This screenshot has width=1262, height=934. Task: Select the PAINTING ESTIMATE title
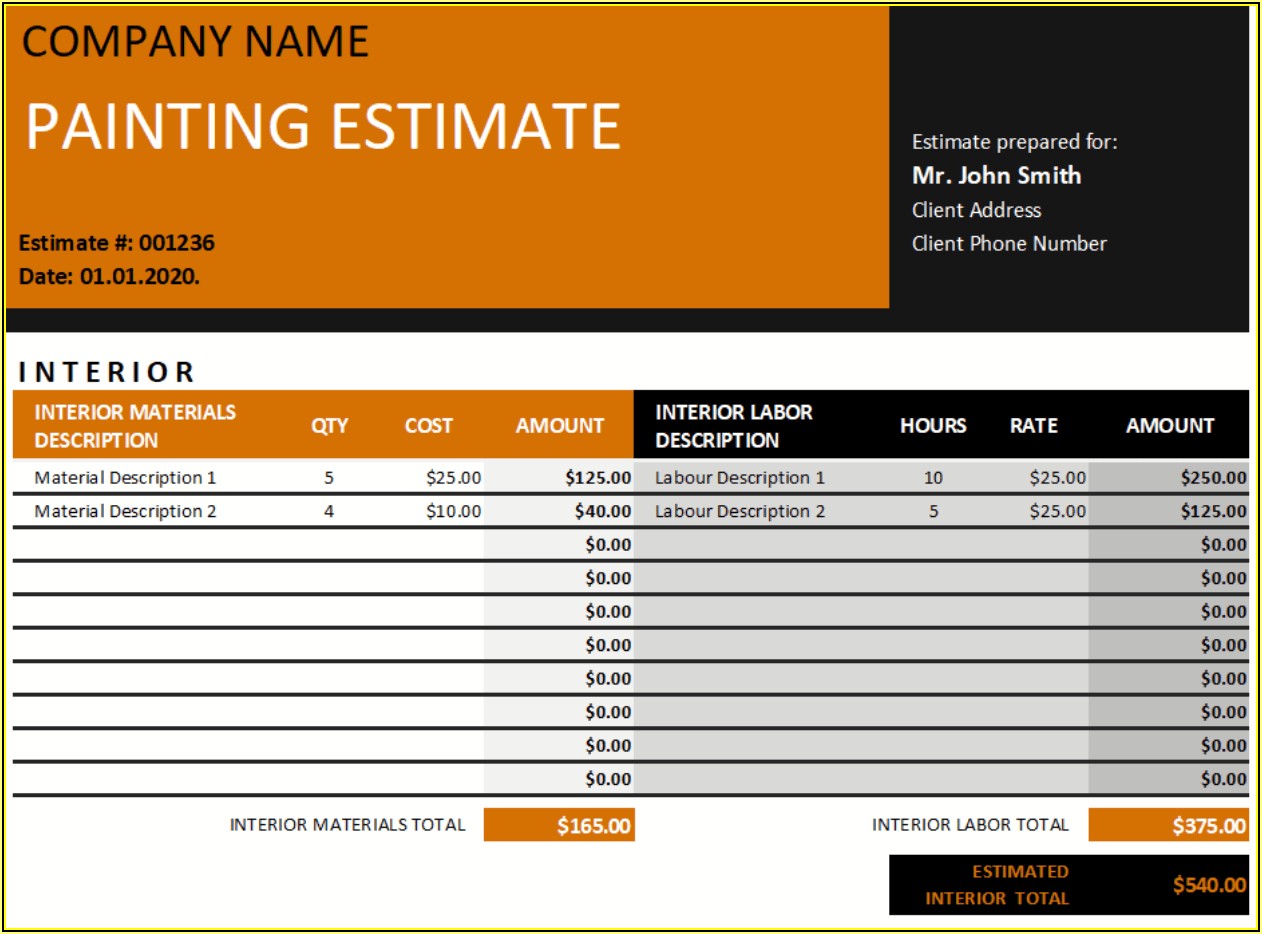(323, 127)
